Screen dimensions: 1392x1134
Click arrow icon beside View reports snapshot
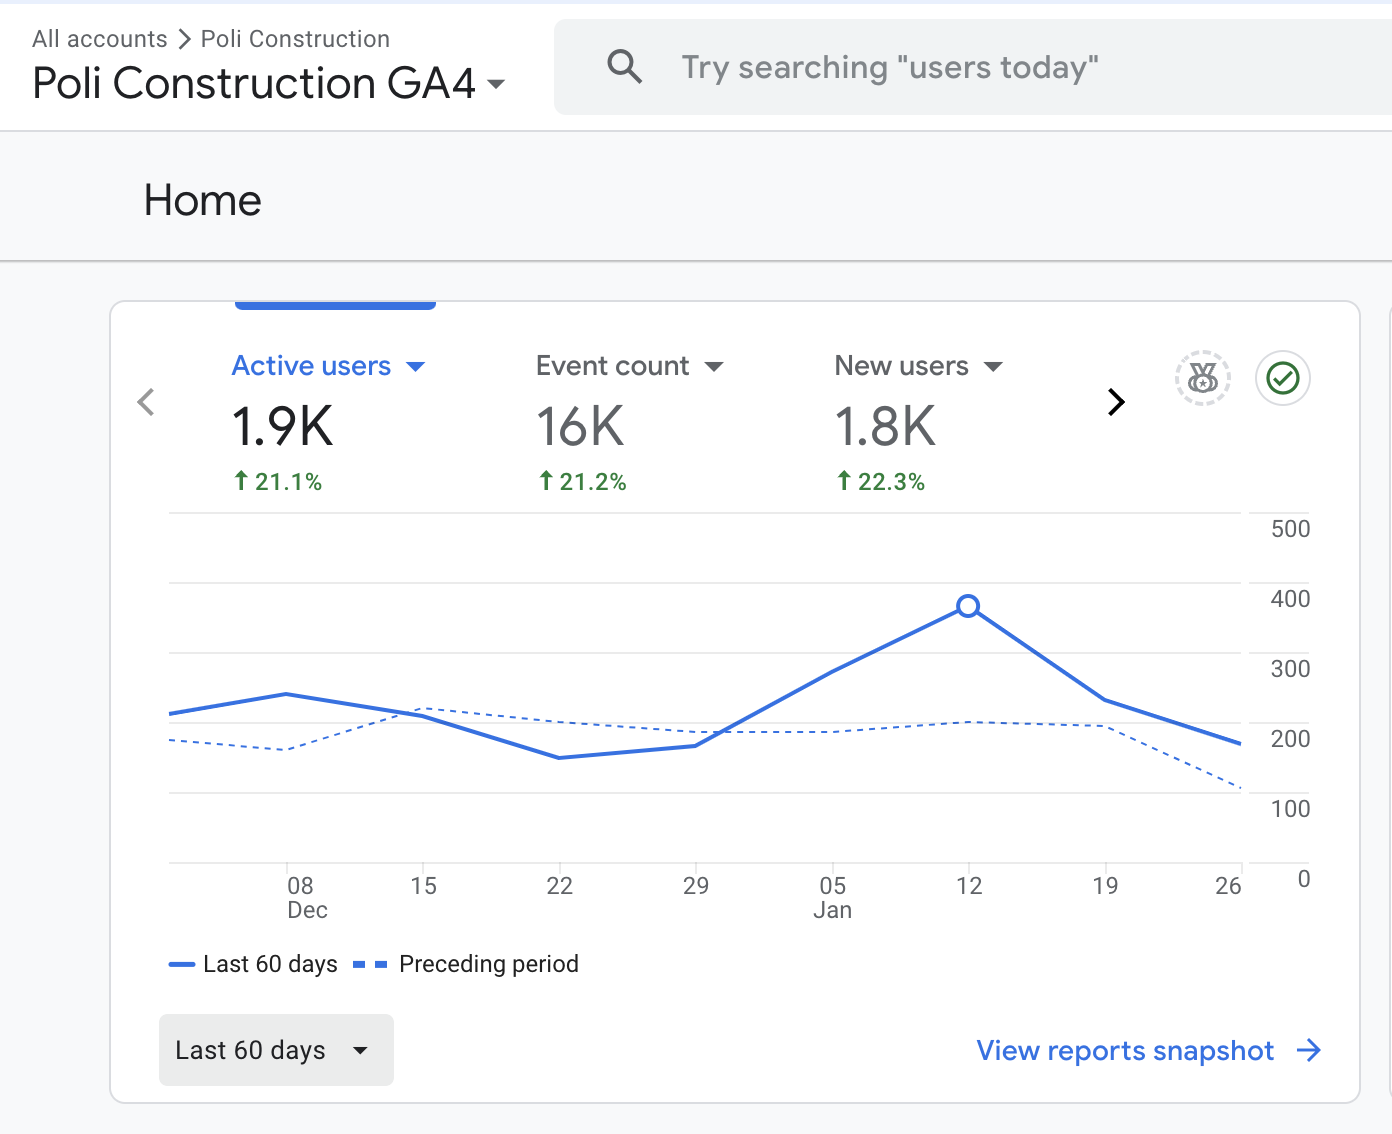tap(1308, 1050)
